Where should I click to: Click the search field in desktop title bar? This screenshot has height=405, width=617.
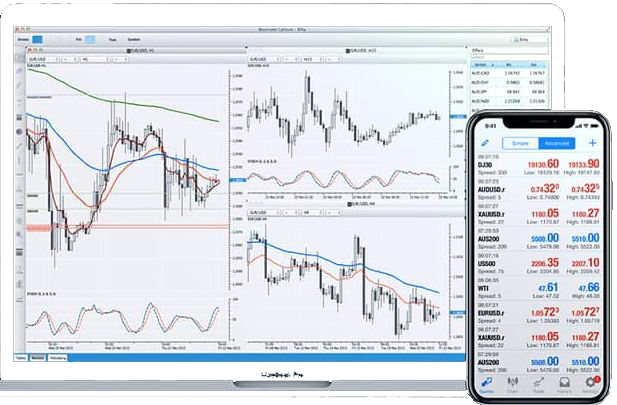coord(520,39)
